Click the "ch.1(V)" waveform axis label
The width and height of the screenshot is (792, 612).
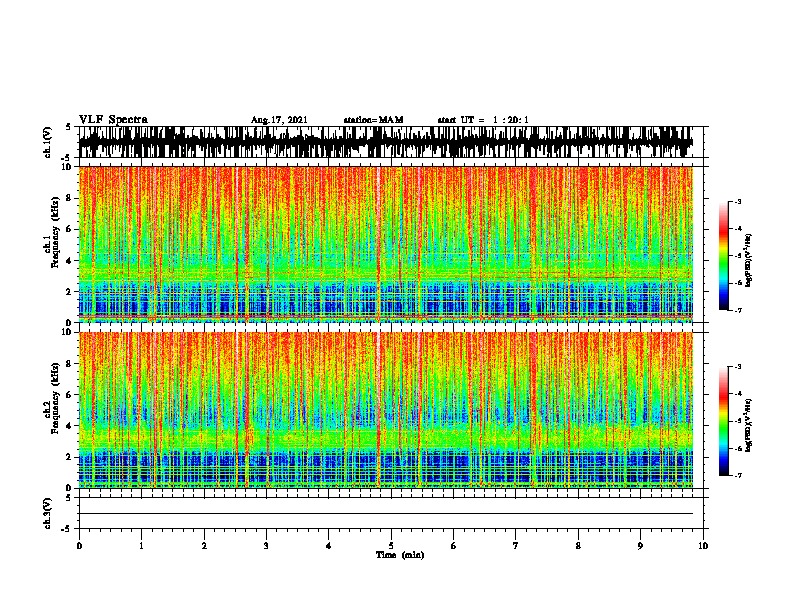click(x=47, y=142)
